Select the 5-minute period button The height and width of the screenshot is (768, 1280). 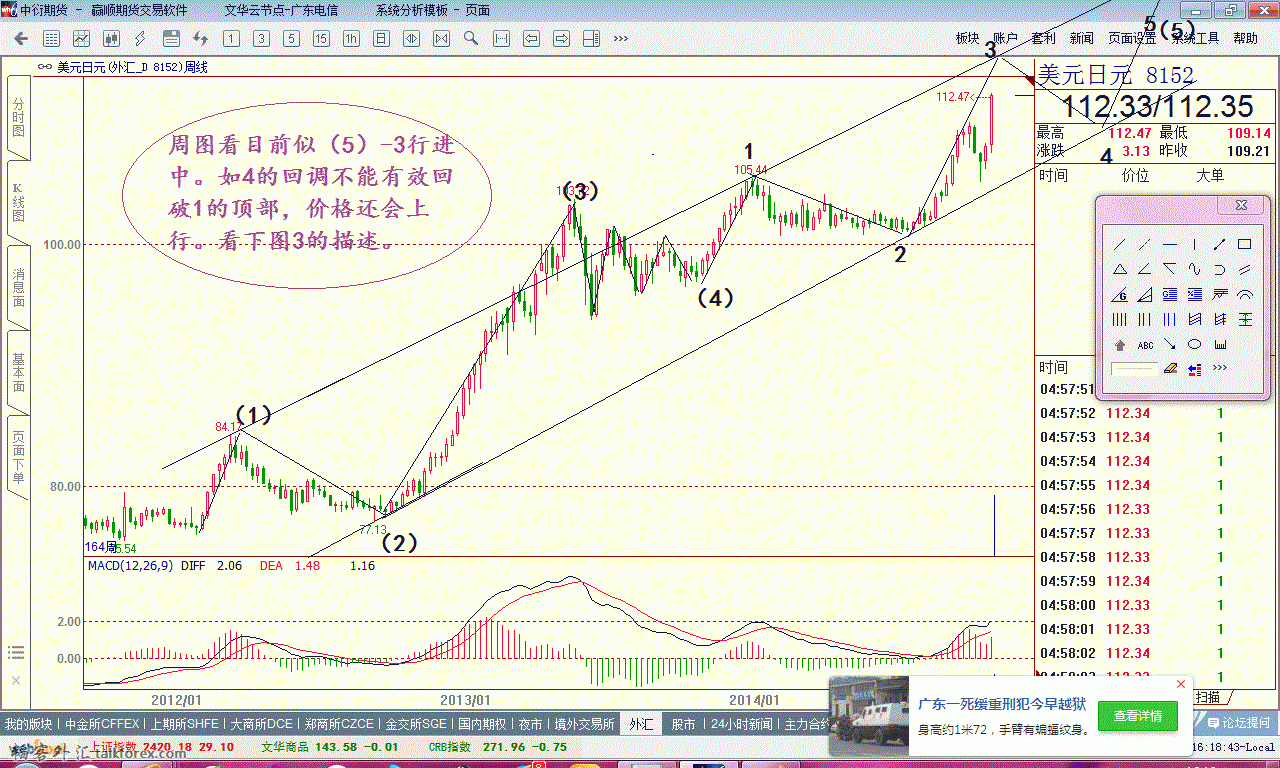point(291,39)
